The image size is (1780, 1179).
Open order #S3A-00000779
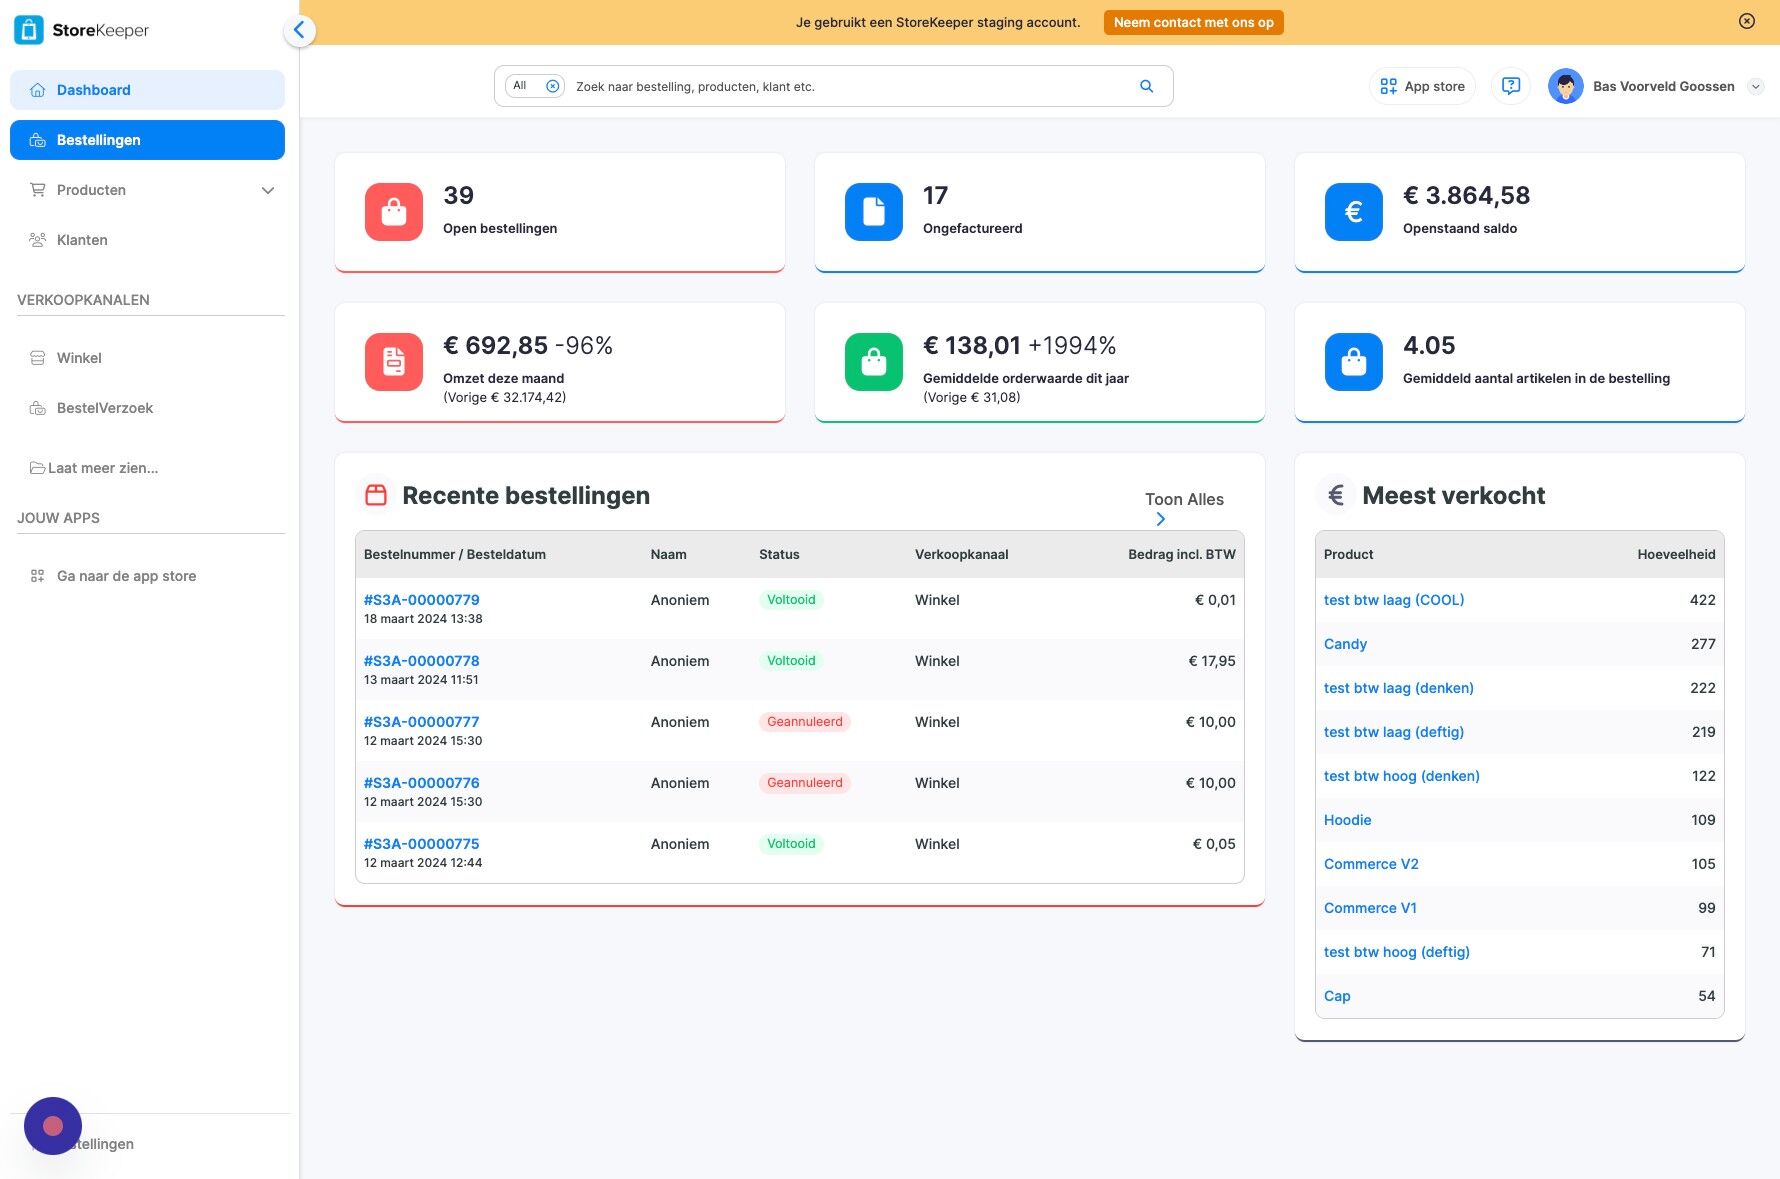[x=421, y=600]
